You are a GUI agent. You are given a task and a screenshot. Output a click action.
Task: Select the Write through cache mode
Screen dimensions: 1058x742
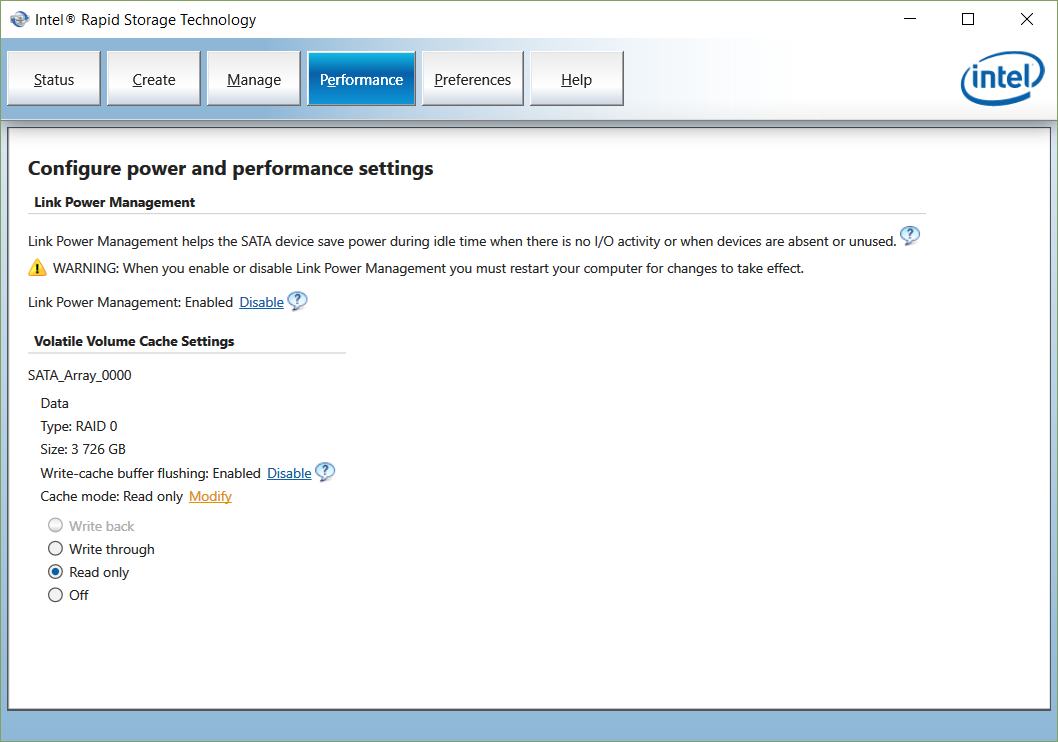[x=56, y=549]
